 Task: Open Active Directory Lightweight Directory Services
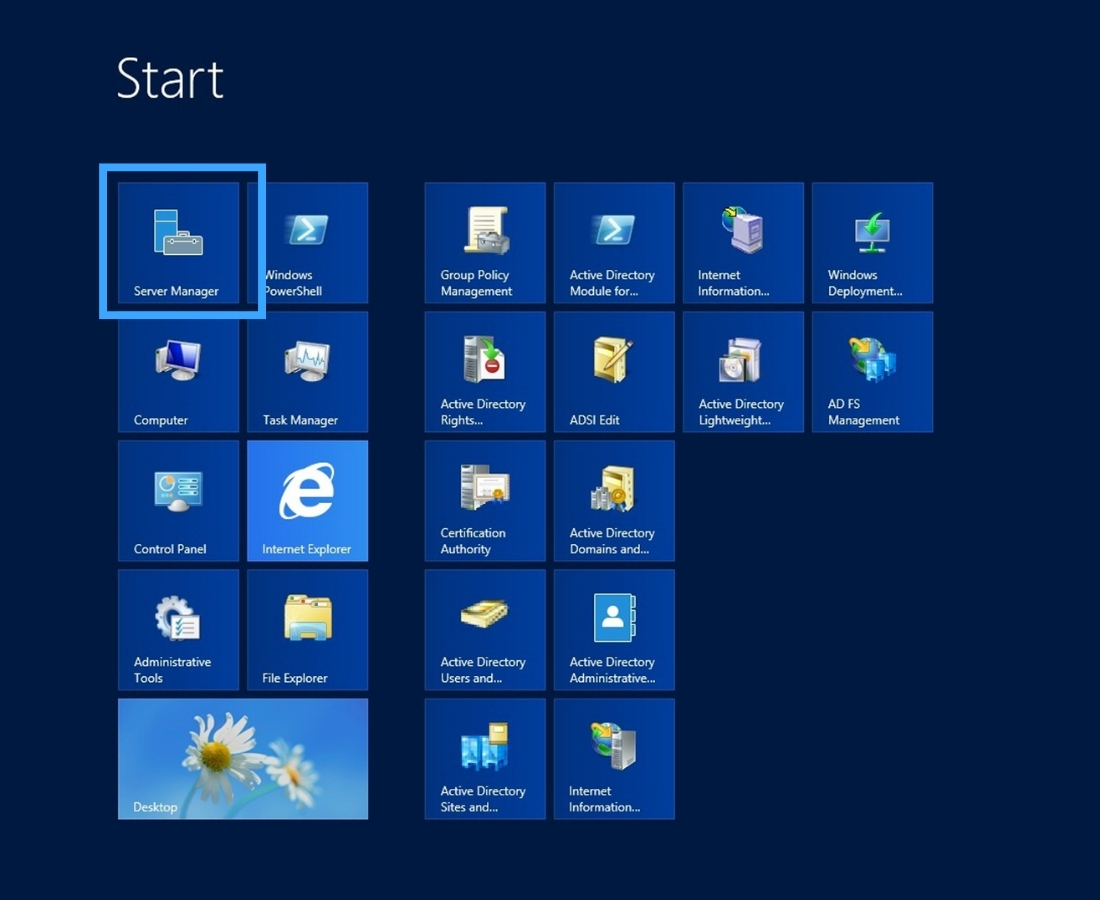pyautogui.click(x=742, y=371)
